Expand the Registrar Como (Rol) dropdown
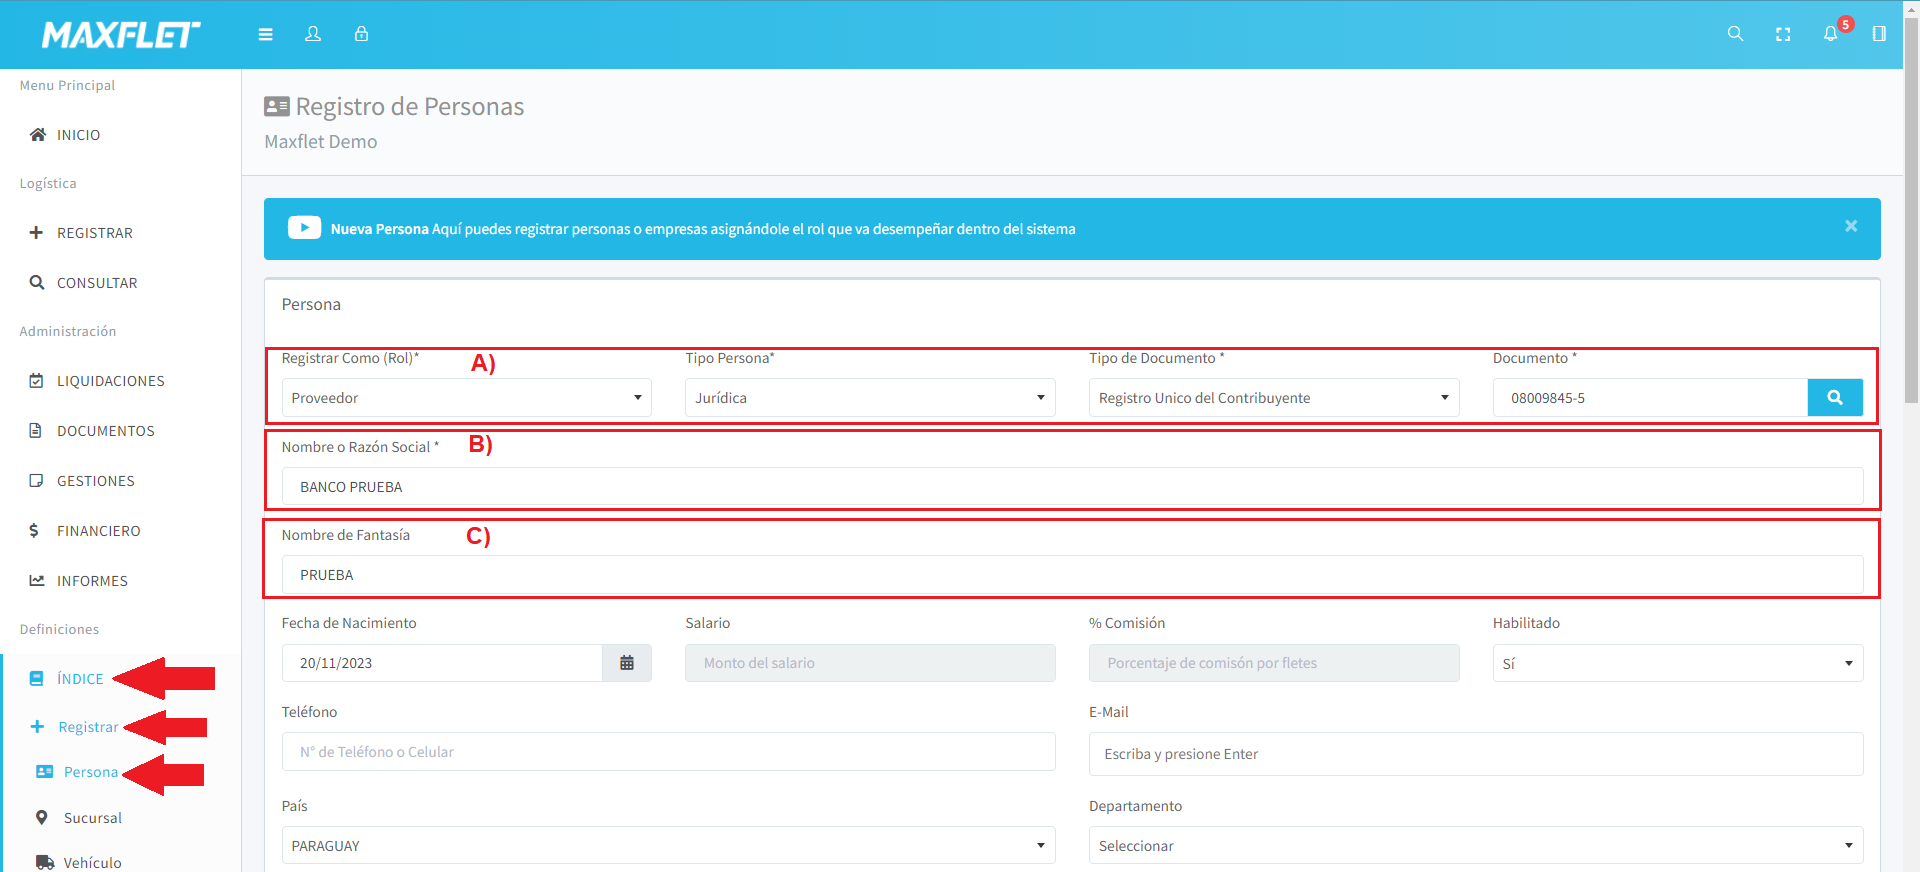 point(466,398)
